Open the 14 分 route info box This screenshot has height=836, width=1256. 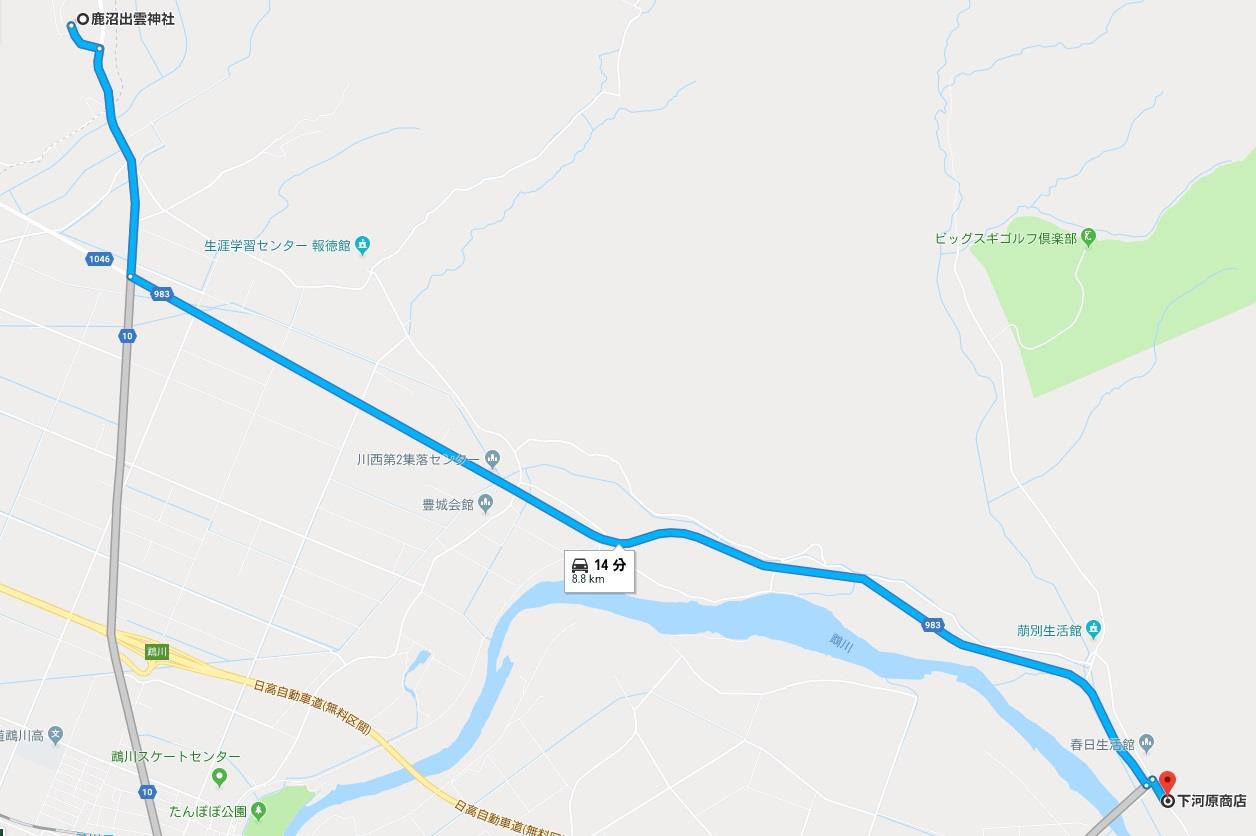pyautogui.click(x=599, y=570)
